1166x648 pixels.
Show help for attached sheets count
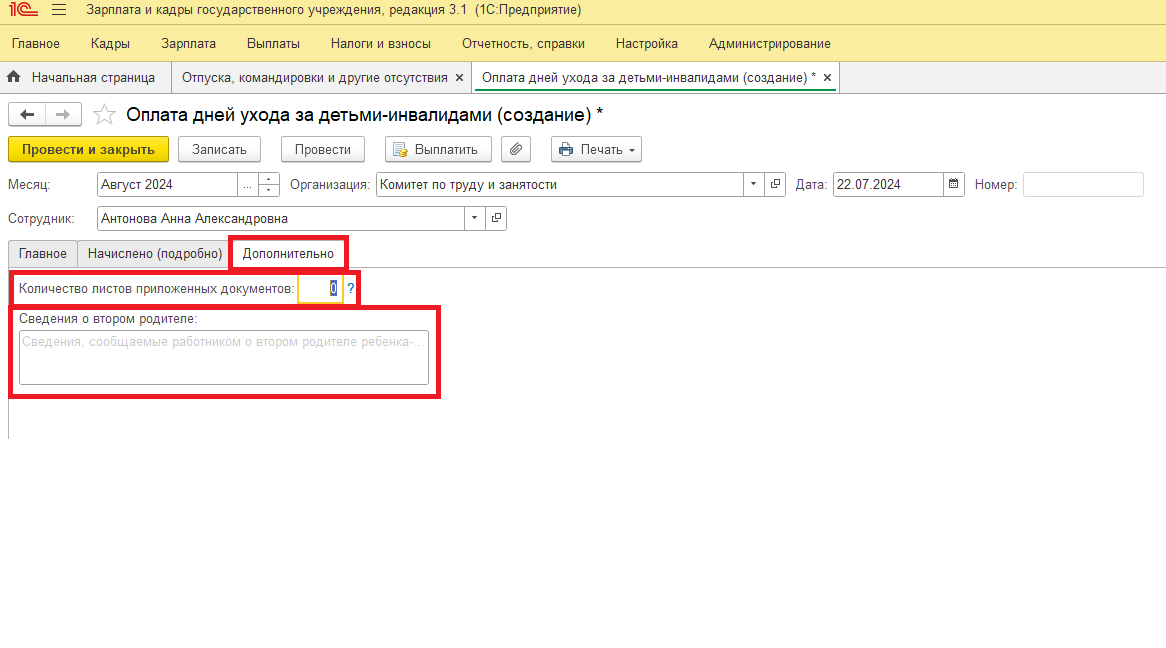[x=351, y=288]
